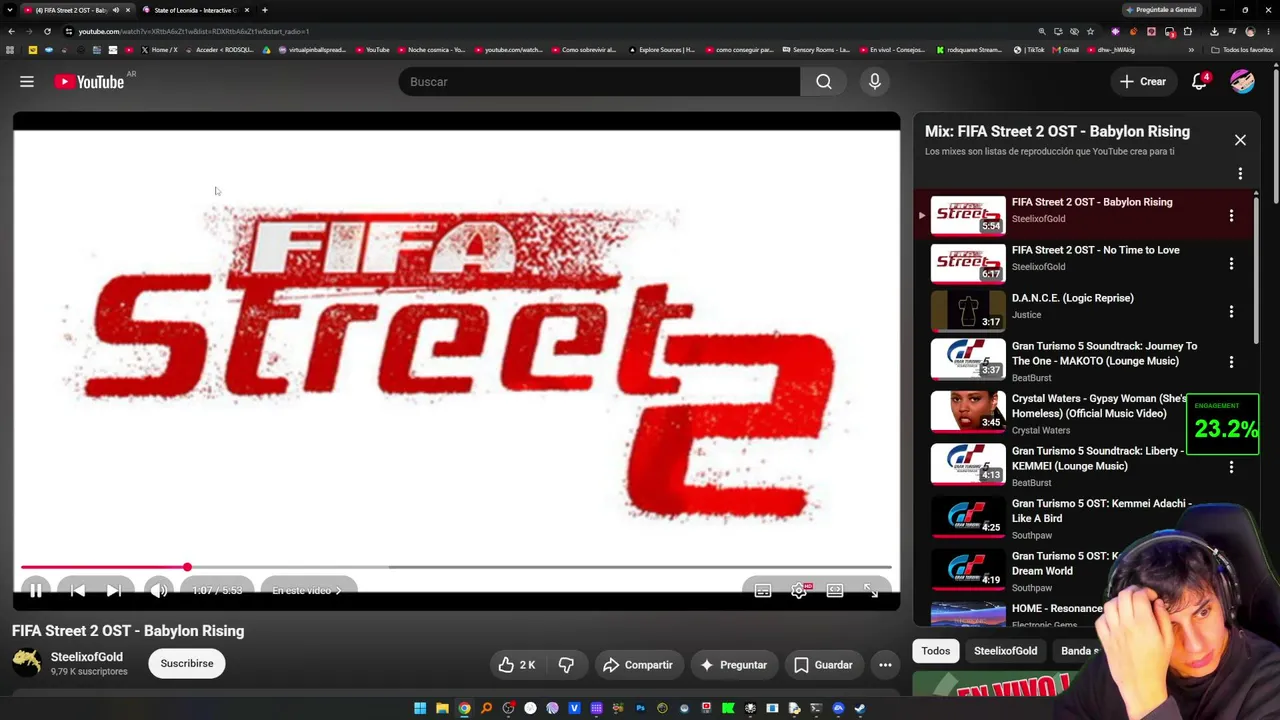Open Steam from the taskbar
This screenshot has width=1280, height=720.
click(860, 709)
